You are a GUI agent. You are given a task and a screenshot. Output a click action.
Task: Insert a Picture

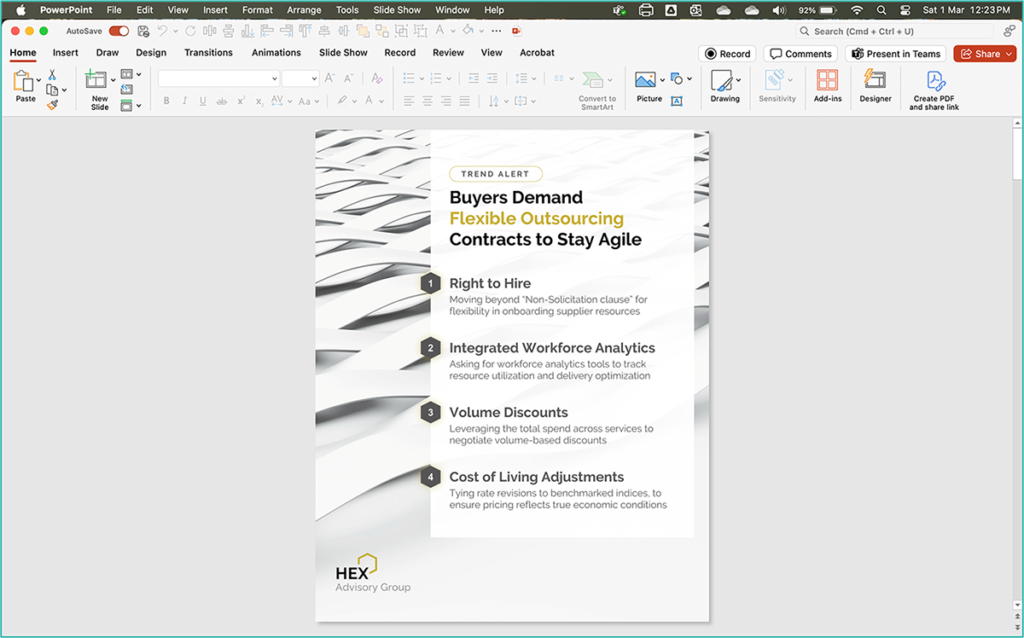pyautogui.click(x=645, y=78)
